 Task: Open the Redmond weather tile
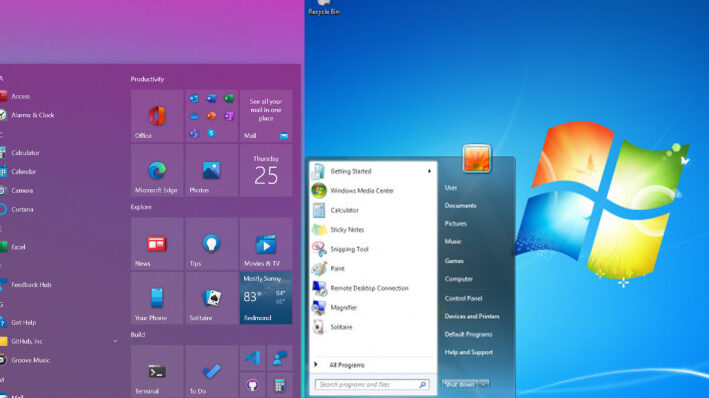(x=266, y=298)
